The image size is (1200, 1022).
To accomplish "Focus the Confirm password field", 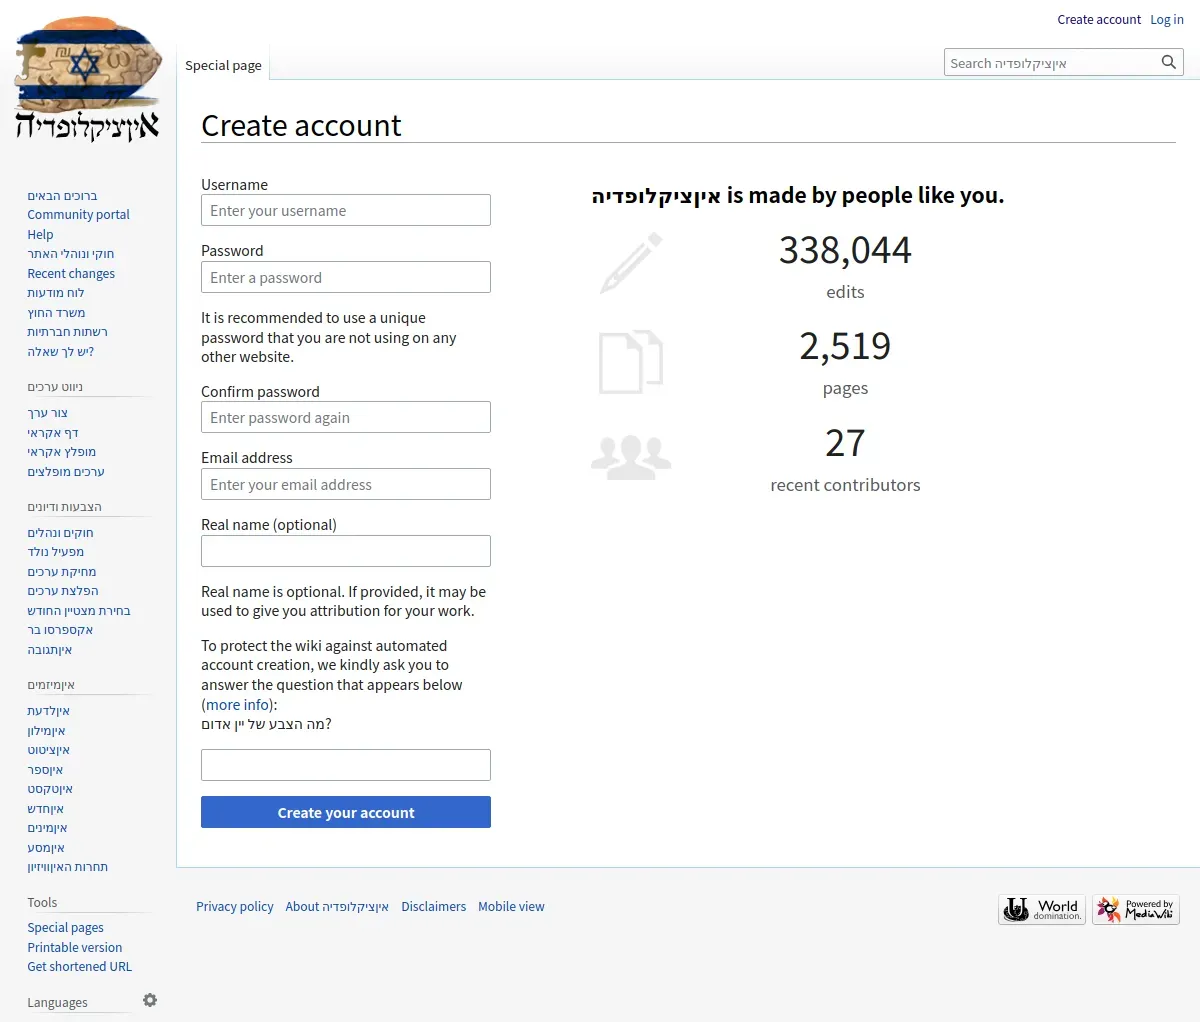I will [346, 417].
